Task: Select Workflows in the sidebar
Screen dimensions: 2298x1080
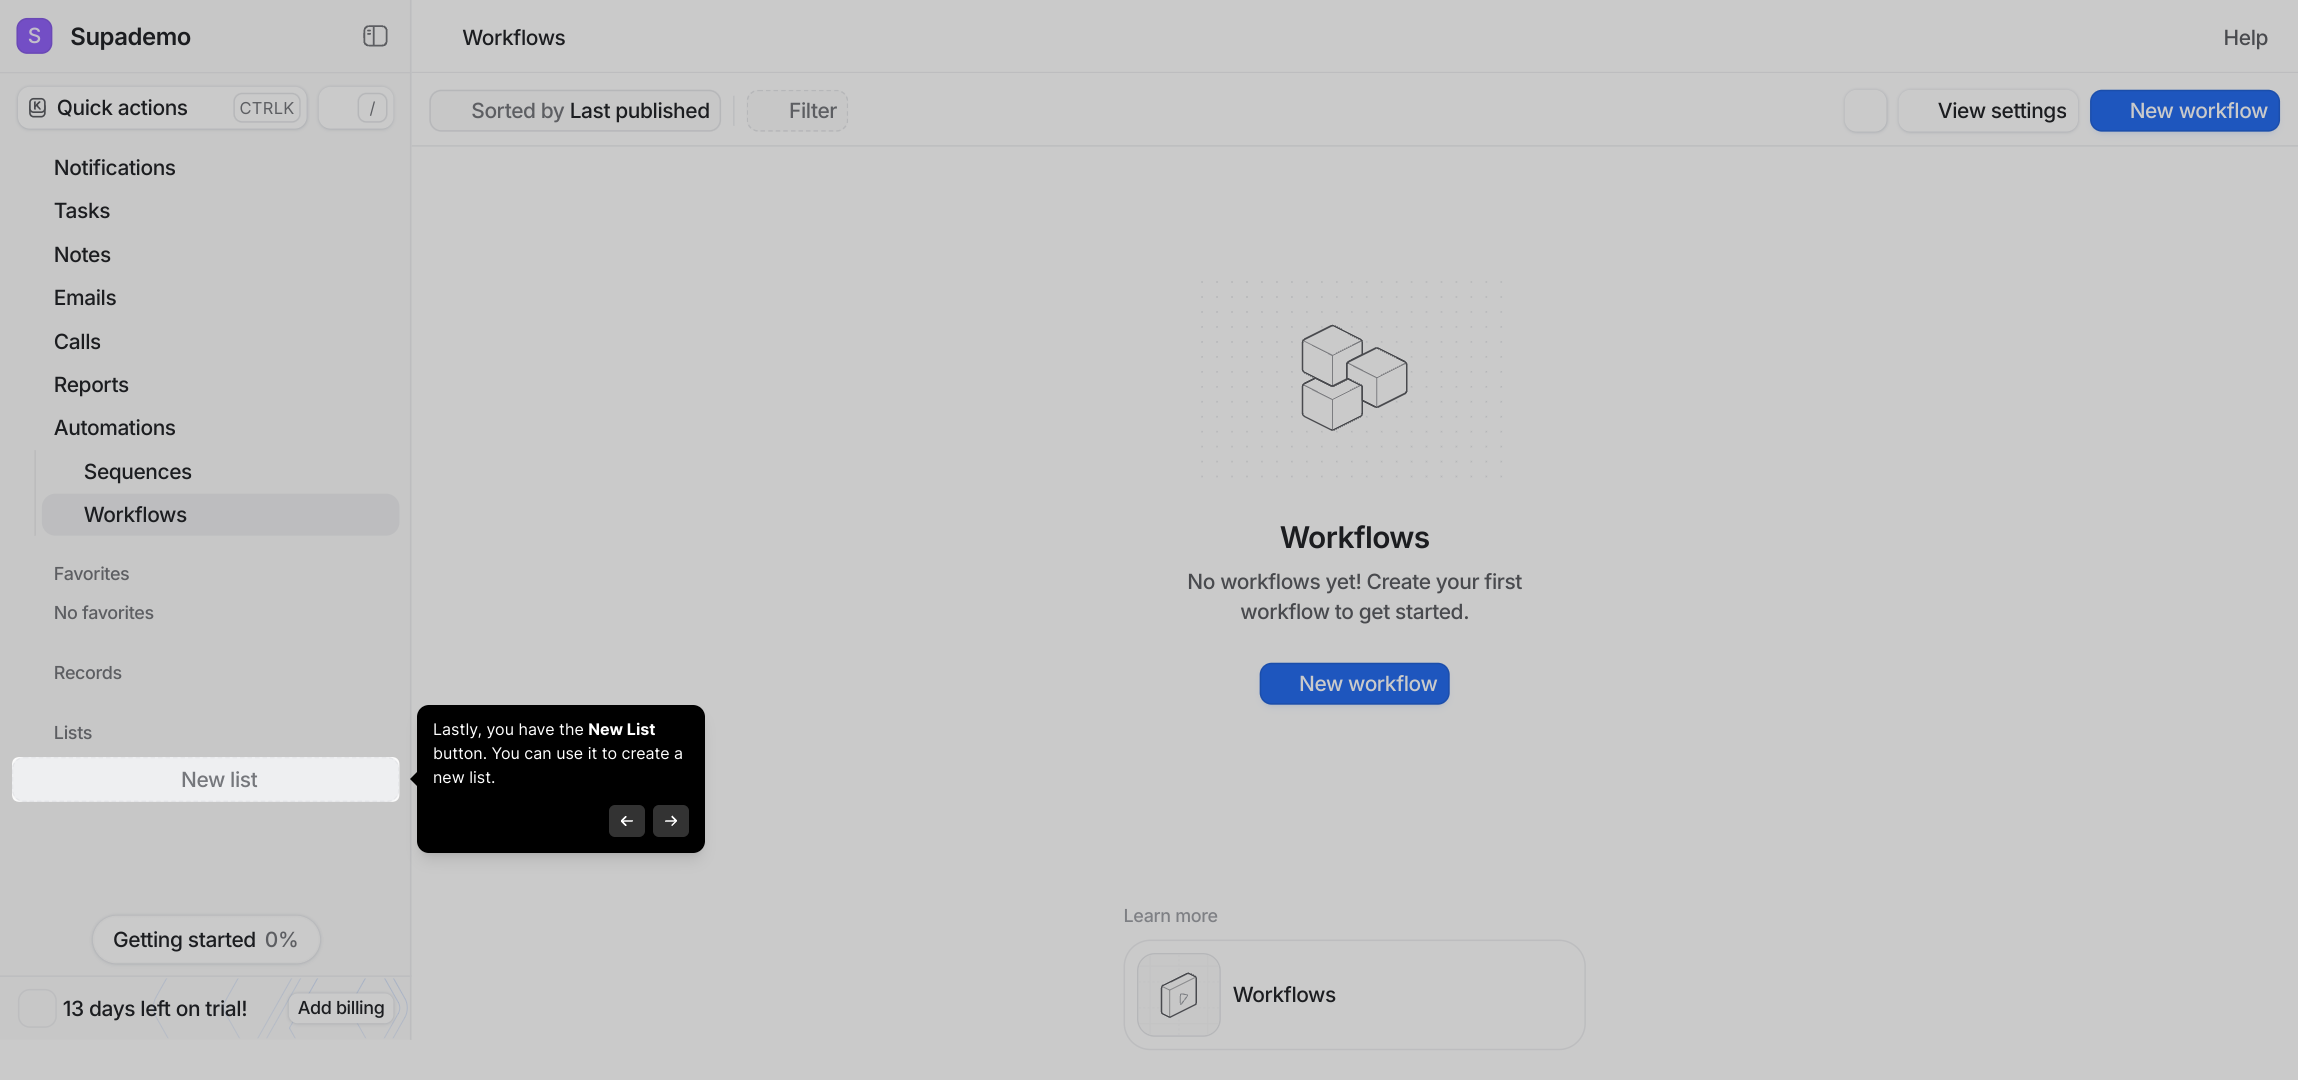Action: [220, 515]
